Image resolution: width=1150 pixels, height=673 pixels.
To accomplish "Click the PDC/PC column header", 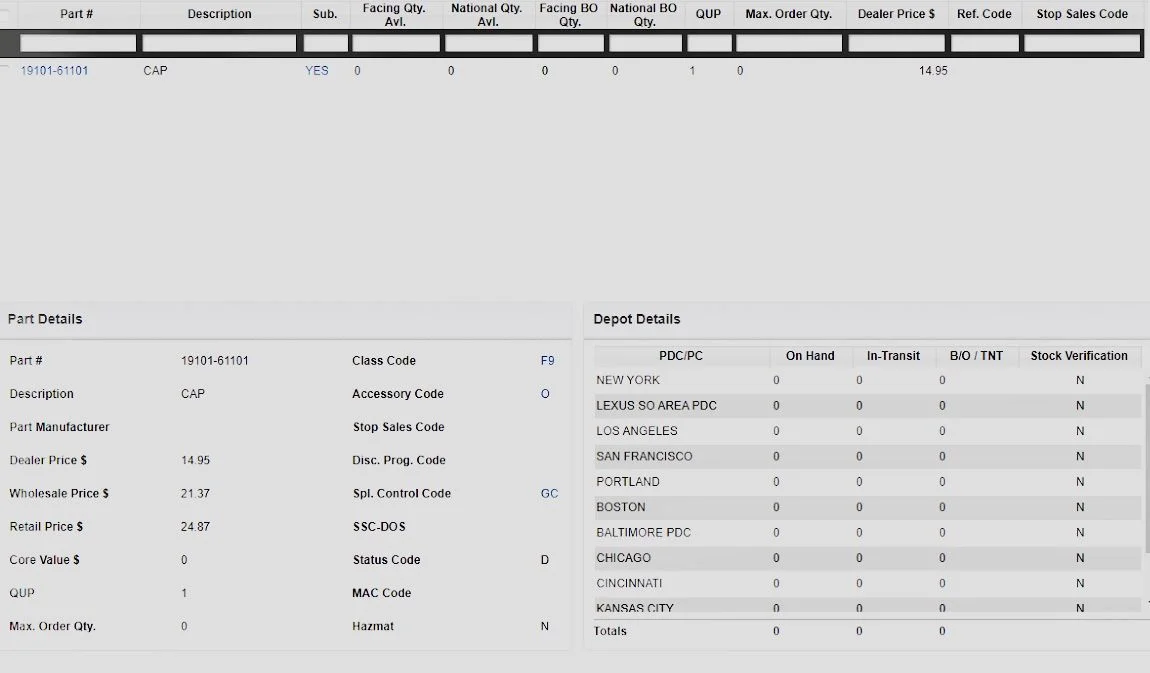I will click(x=681, y=356).
